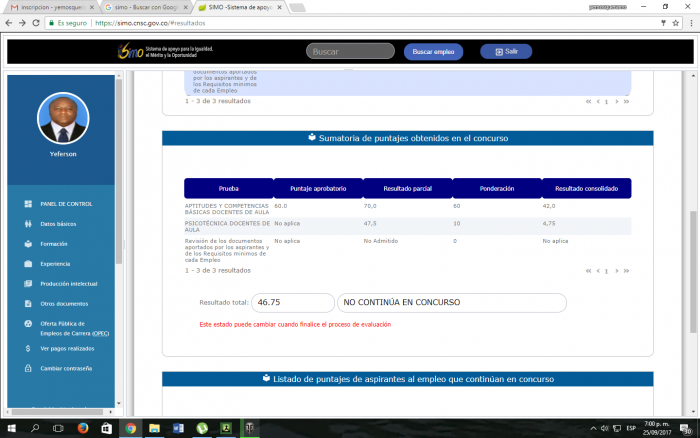Viewport: 700px width, 438px height.
Task: Click the padlock icon for Cambiar contraseña
Action: click(x=26, y=368)
